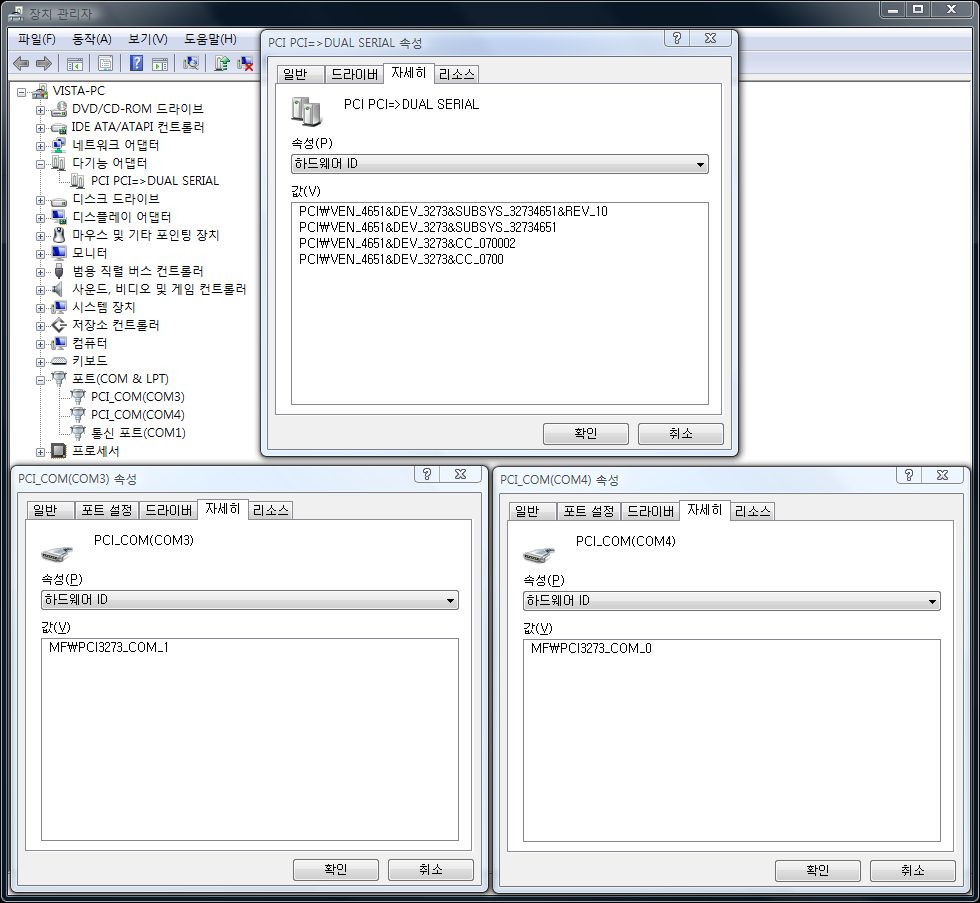The height and width of the screenshot is (903, 980).
Task: Select the VISTA-PC computer icon in tree
Action: 40,91
